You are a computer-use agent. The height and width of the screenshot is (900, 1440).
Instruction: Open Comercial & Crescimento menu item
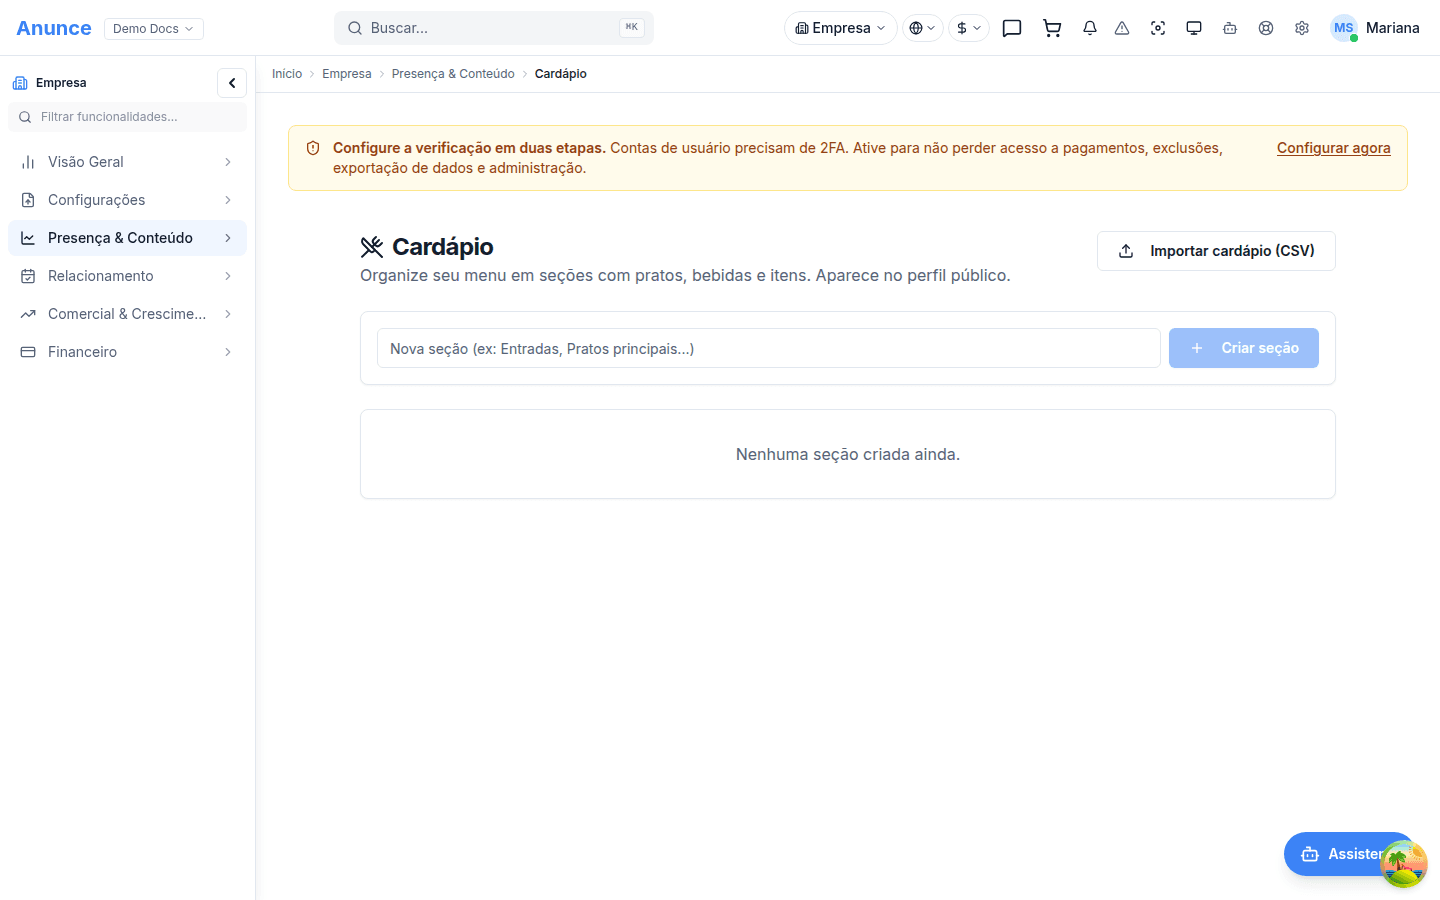point(127,314)
